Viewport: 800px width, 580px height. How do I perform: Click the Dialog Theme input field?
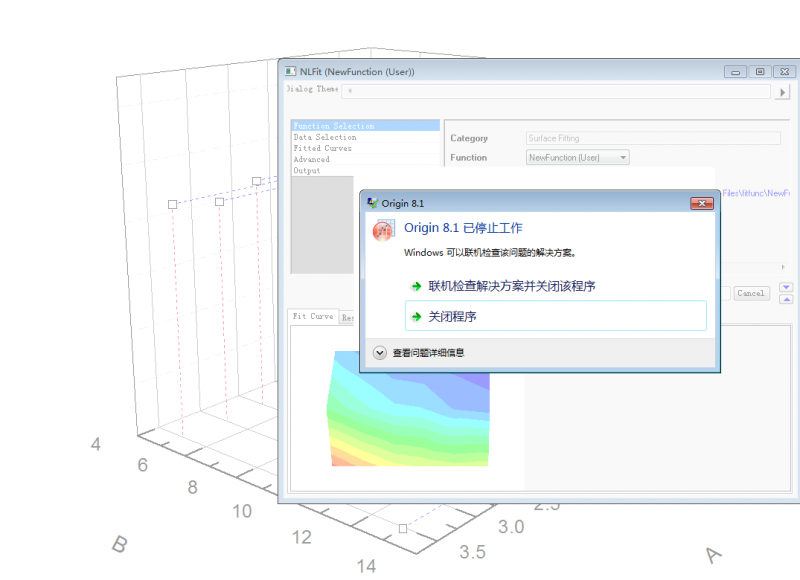pos(556,91)
